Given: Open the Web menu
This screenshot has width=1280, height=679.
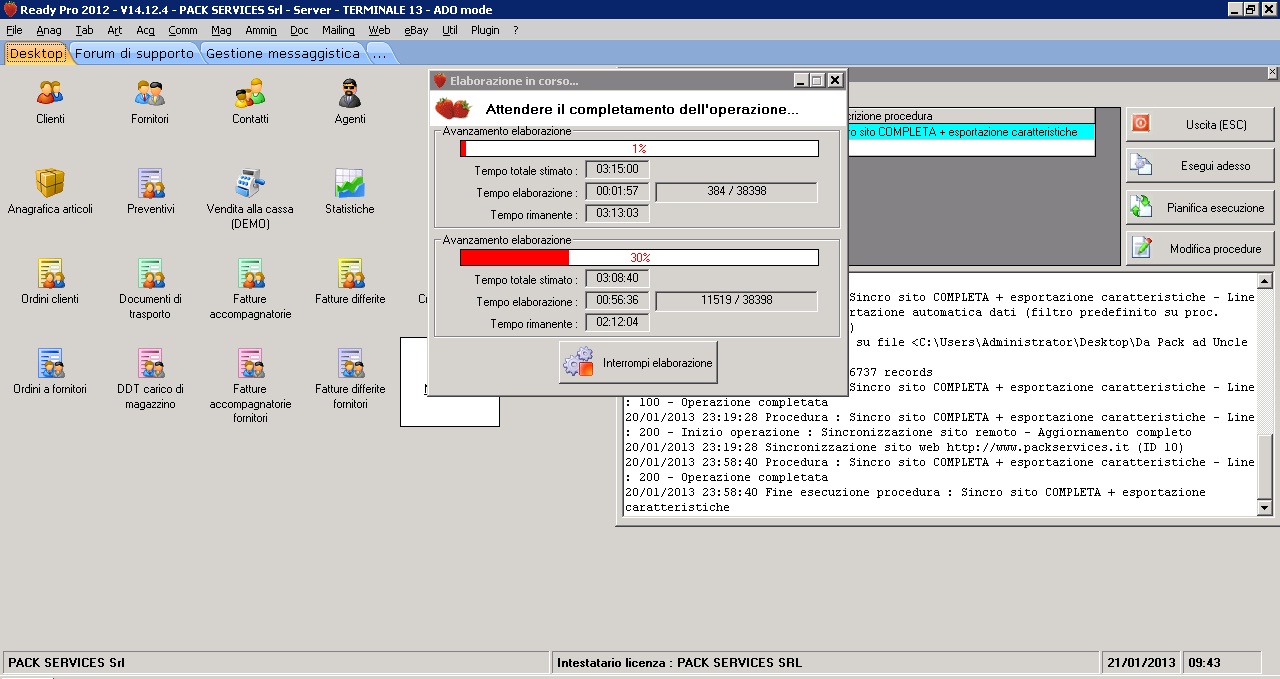Looking at the screenshot, I should tap(379, 30).
